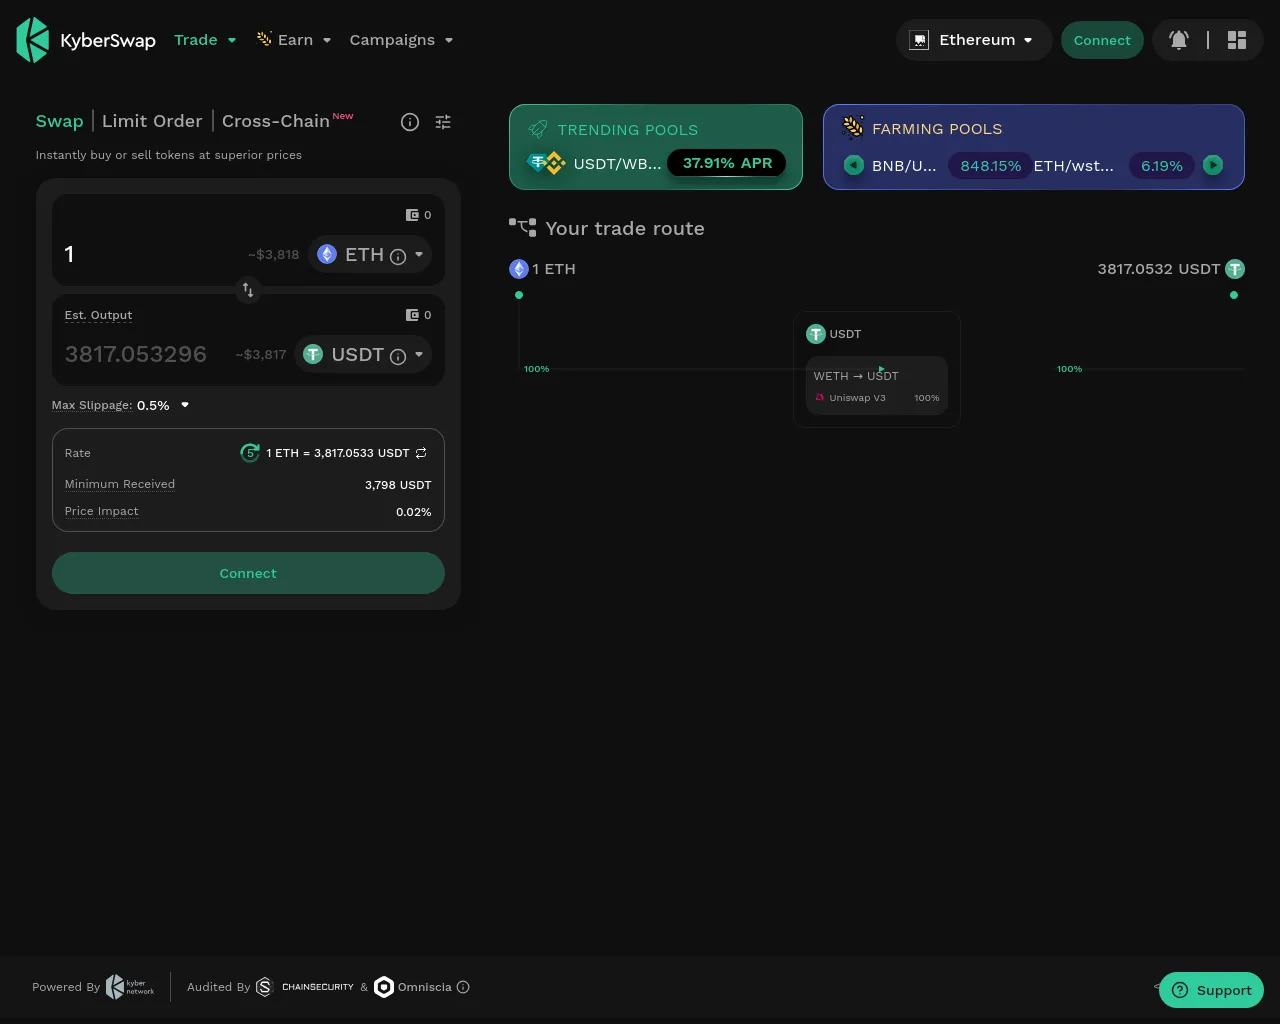
Task: Click the large Connect wallet button
Action: point(248,573)
